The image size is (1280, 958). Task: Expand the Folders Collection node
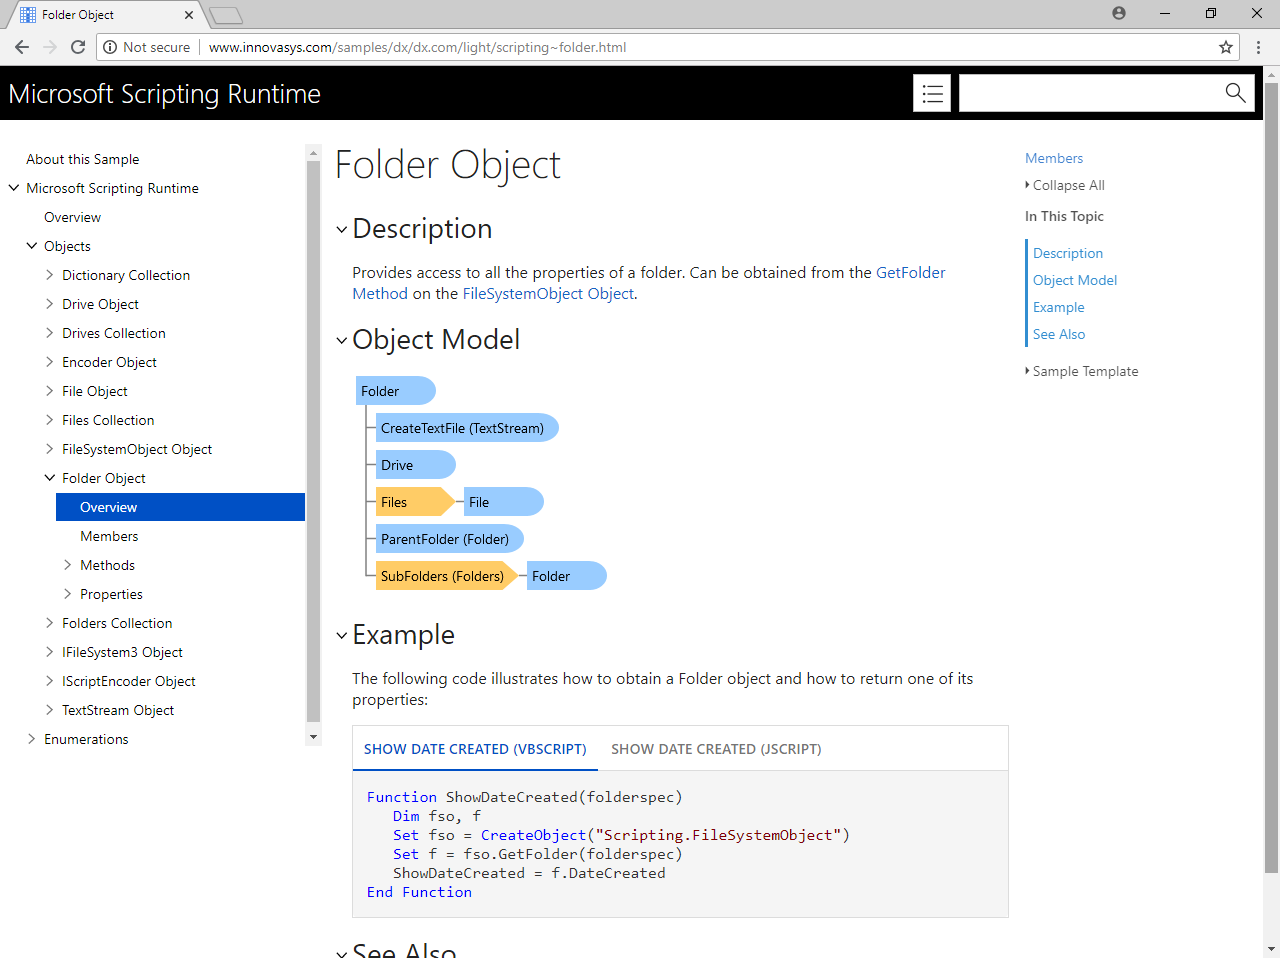[x=50, y=623]
